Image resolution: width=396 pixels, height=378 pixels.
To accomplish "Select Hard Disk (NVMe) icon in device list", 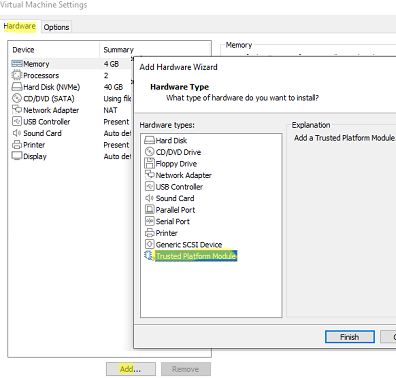I will [x=17, y=87].
